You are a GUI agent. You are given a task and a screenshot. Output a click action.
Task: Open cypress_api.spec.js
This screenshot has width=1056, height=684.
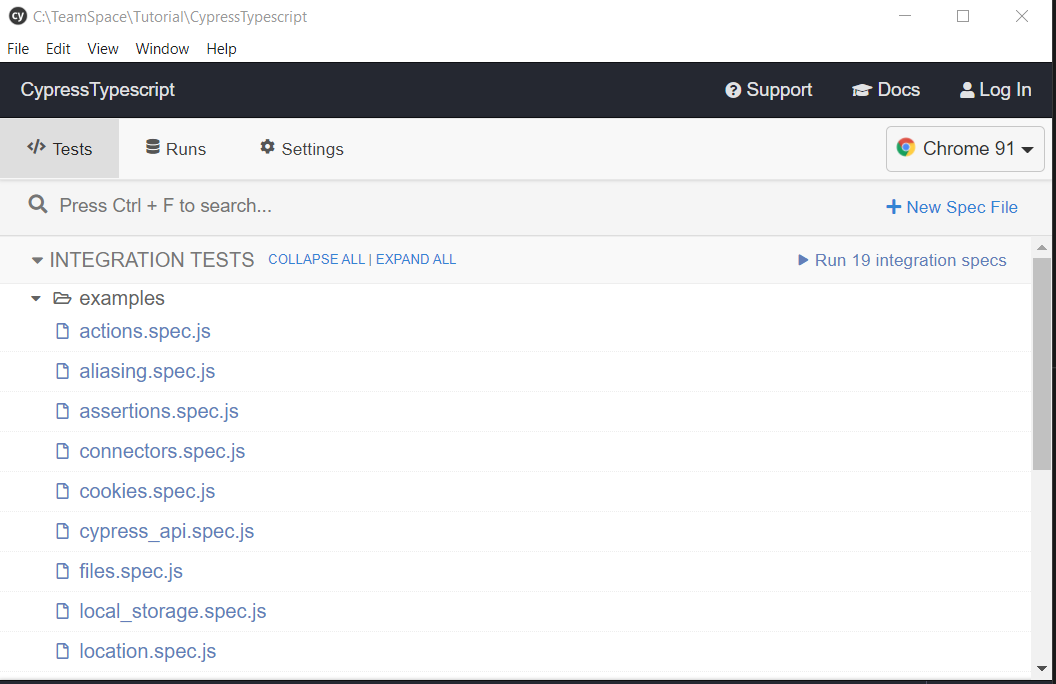tap(167, 531)
